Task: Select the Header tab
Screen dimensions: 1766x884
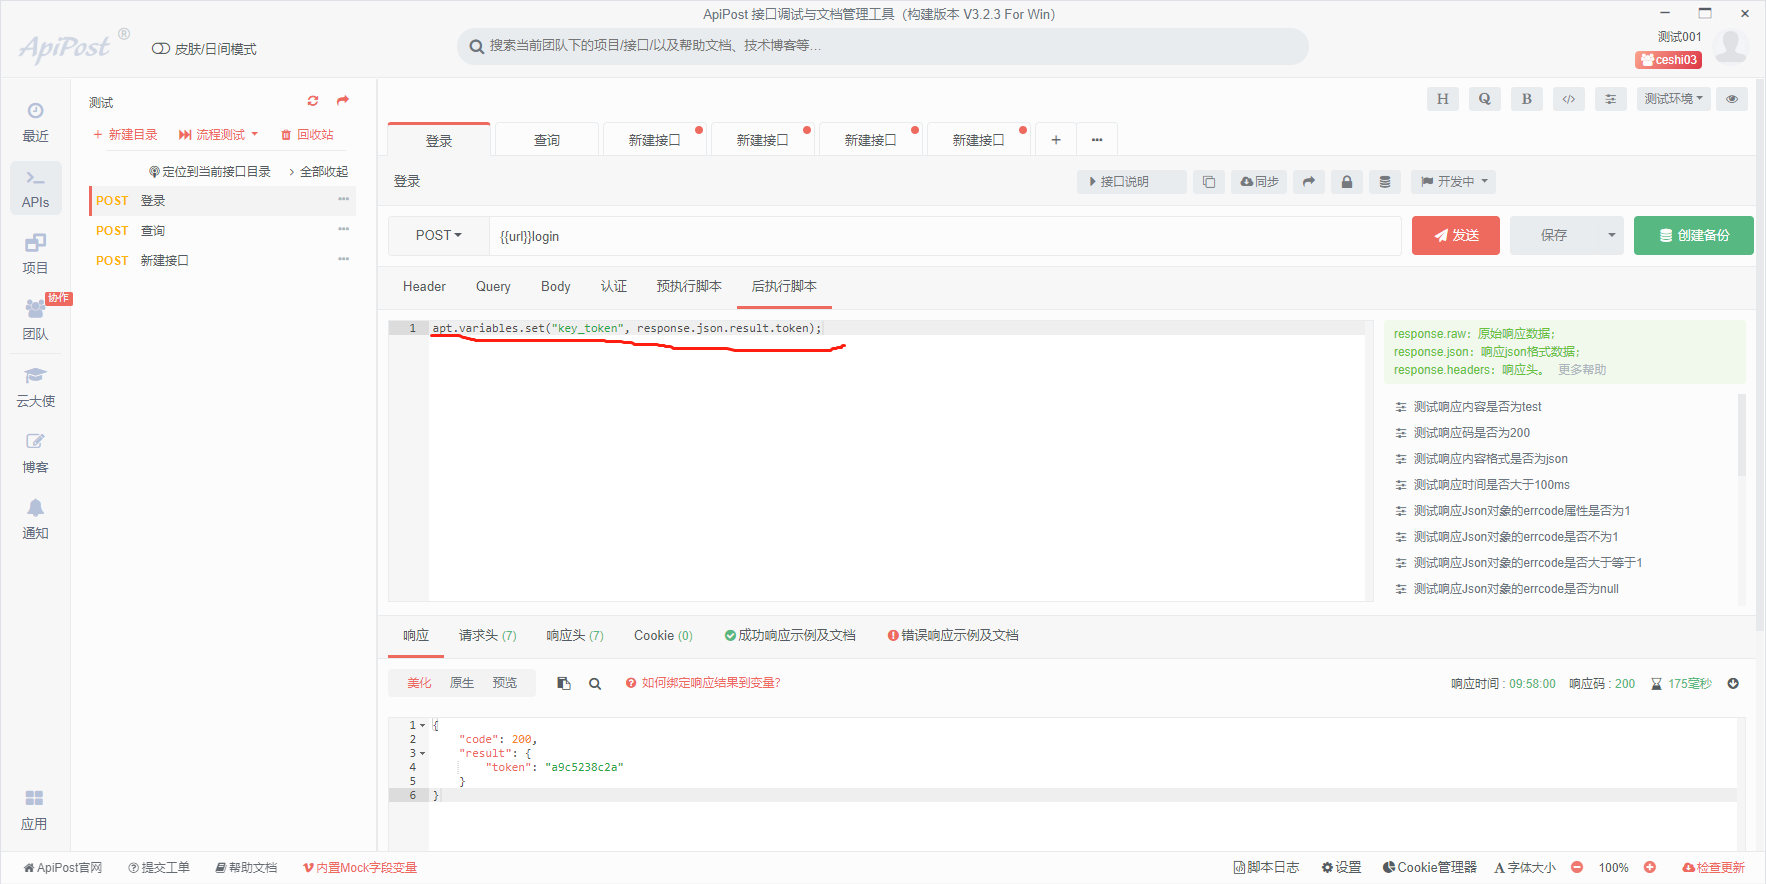Action: click(424, 287)
